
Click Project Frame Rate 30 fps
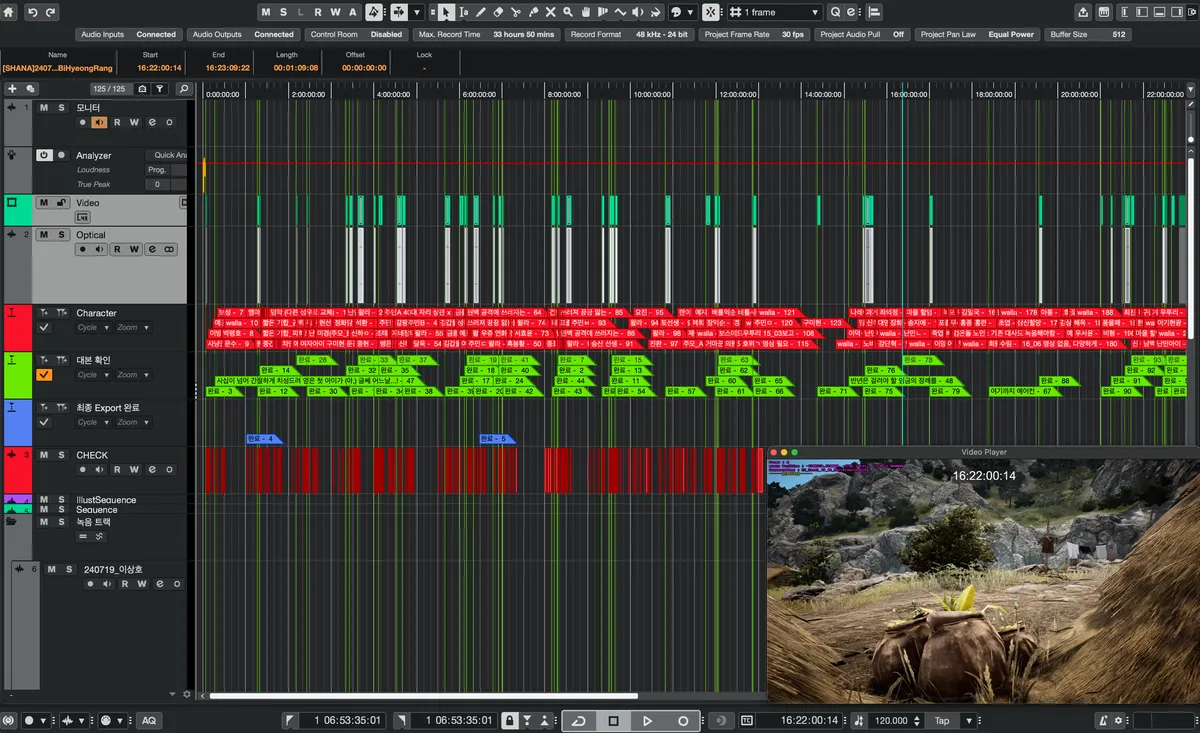(x=755, y=34)
